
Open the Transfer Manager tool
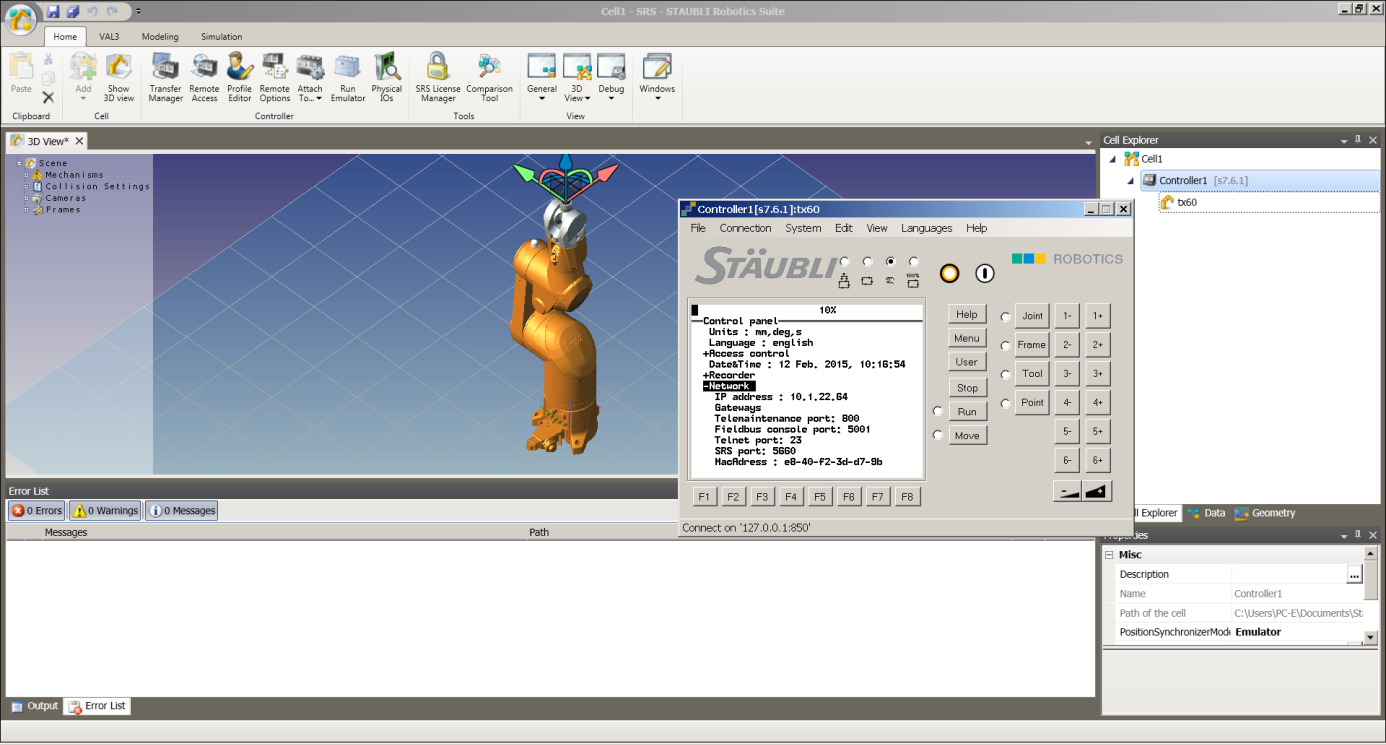[x=166, y=78]
